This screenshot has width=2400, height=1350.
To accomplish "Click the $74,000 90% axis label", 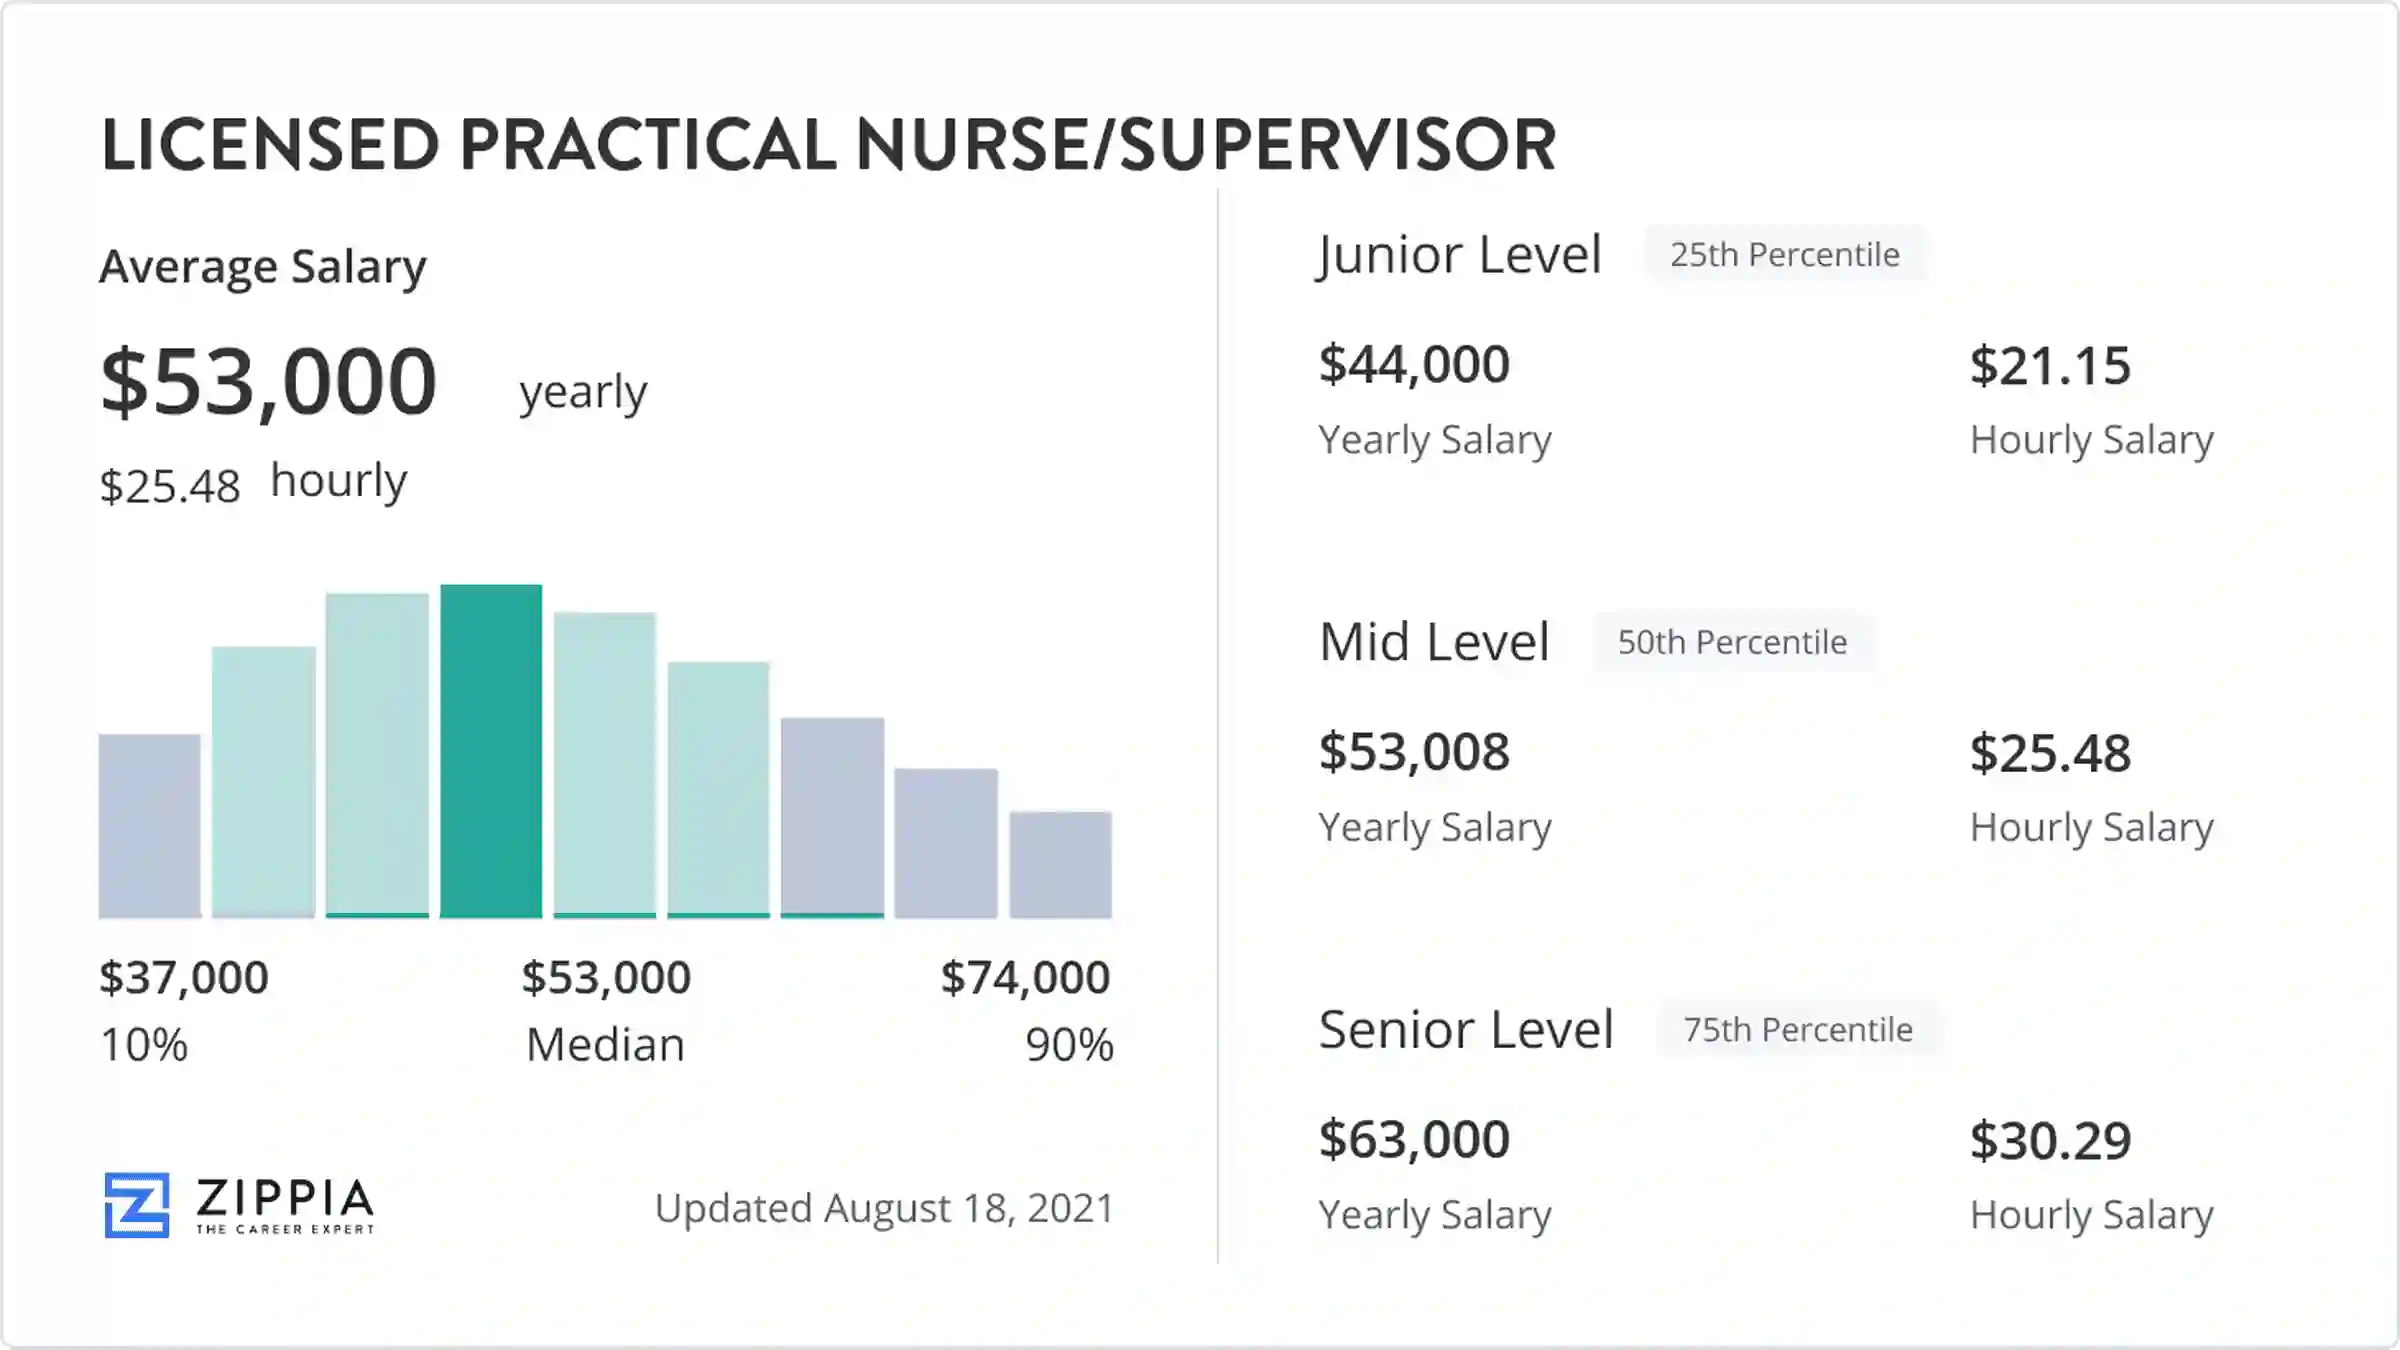I will click(x=1026, y=978).
